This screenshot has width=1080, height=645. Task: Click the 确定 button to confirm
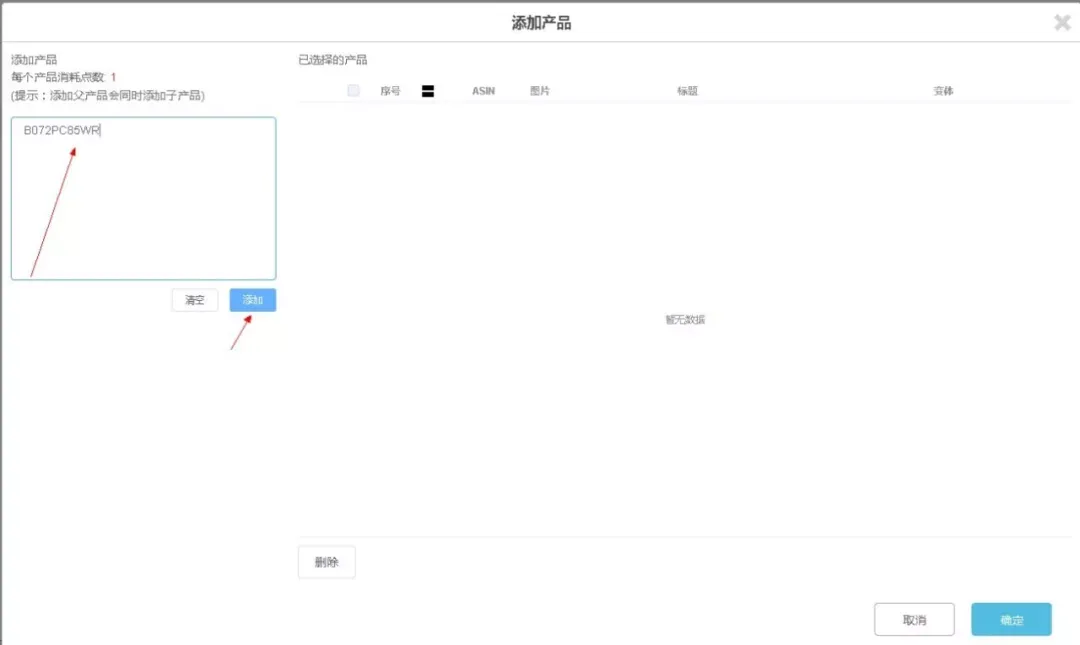[x=1011, y=620]
